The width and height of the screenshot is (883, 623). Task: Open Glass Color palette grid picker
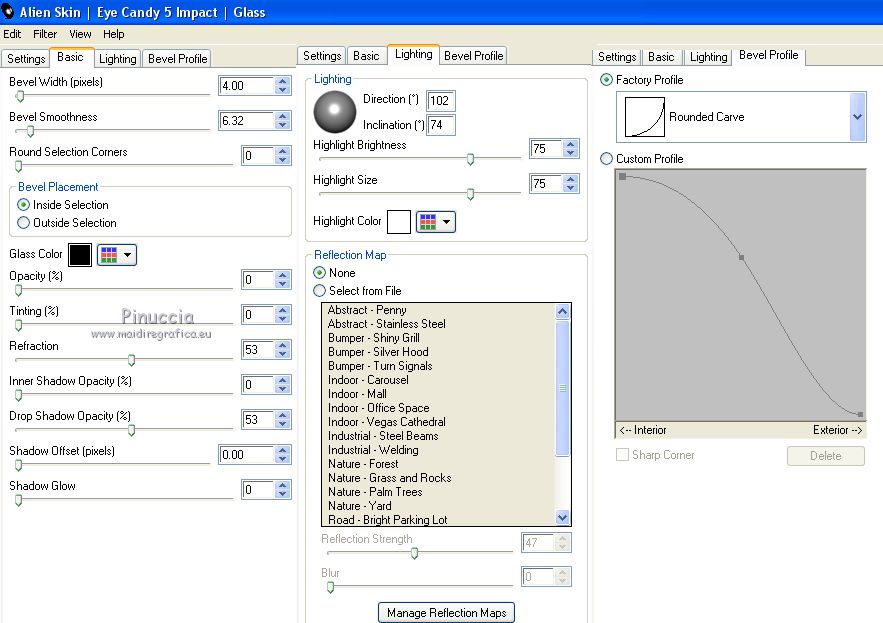click(117, 255)
